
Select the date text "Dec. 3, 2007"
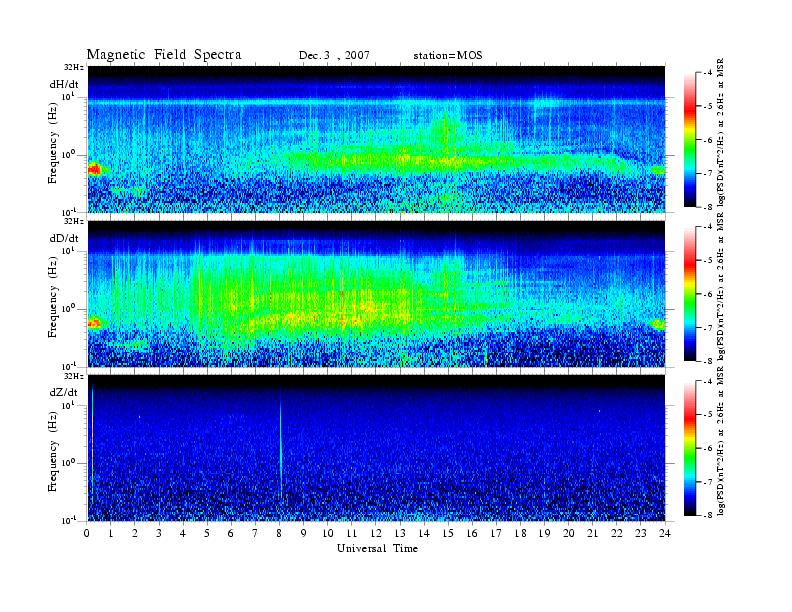pyautogui.click(x=334, y=56)
